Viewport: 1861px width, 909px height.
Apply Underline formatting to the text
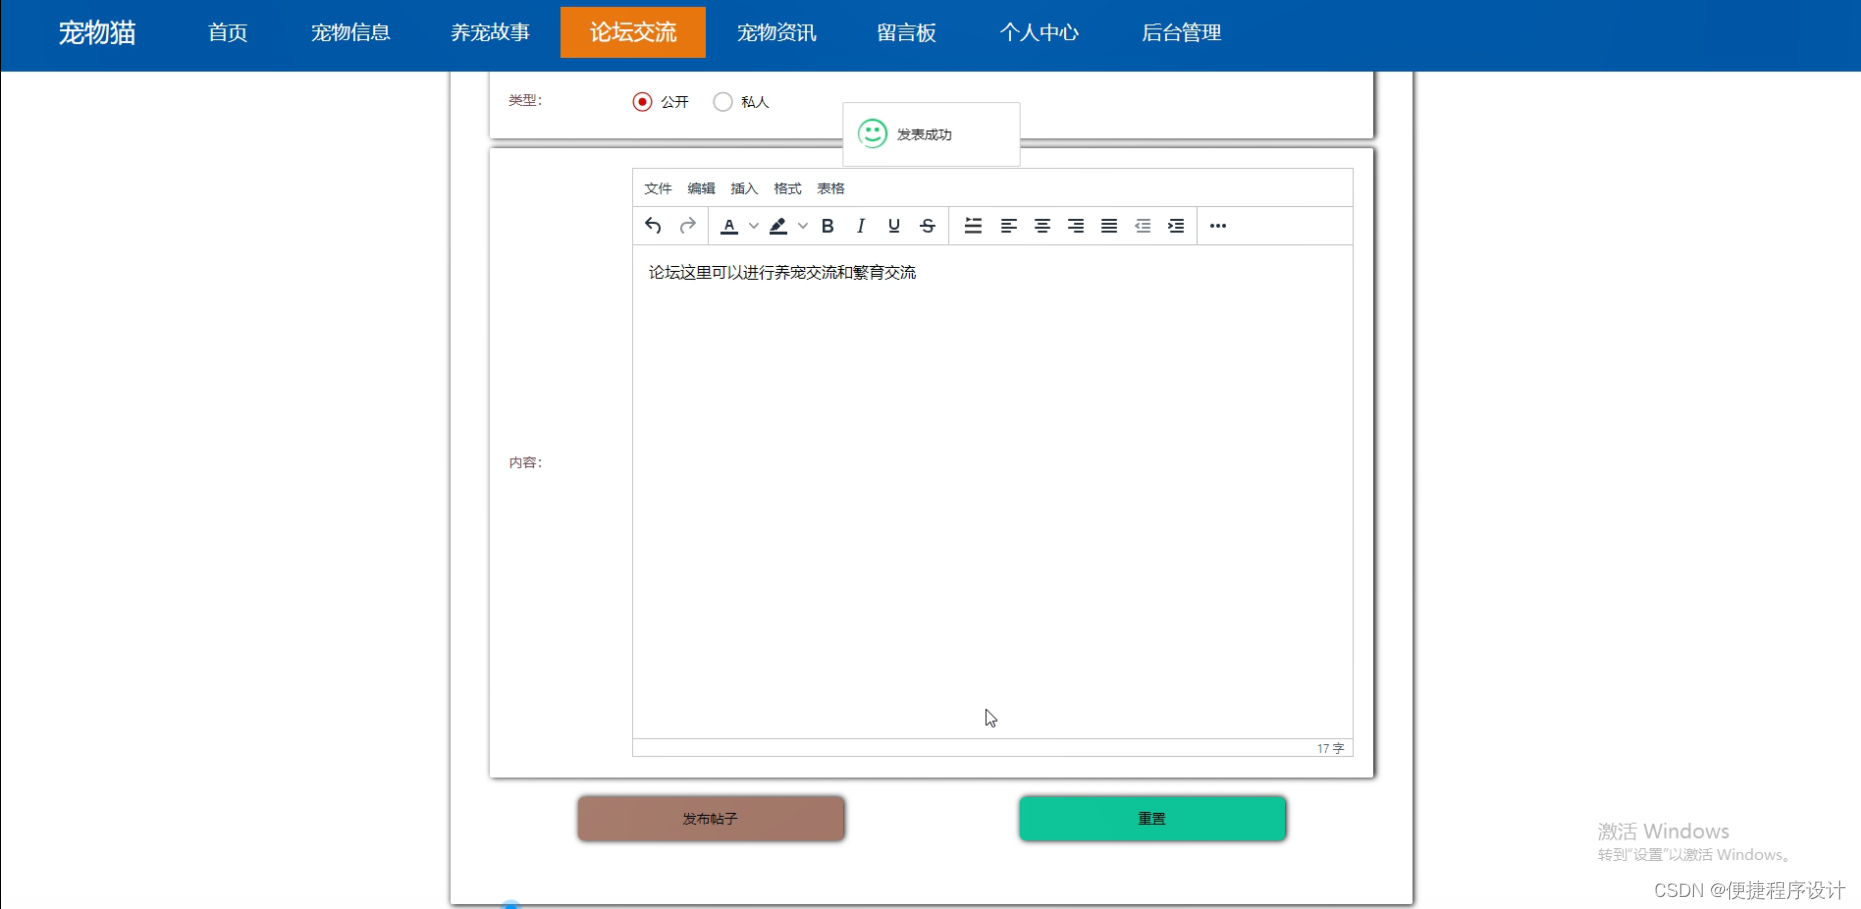(x=893, y=225)
